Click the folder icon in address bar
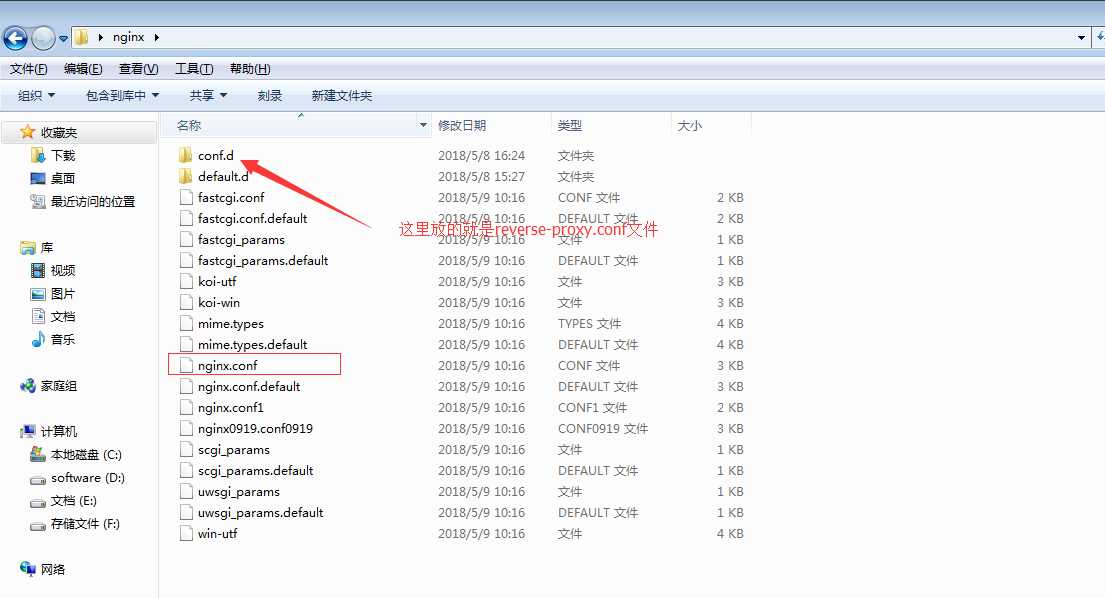Screen dimensions: 1105x598 pyautogui.click(x=82, y=37)
